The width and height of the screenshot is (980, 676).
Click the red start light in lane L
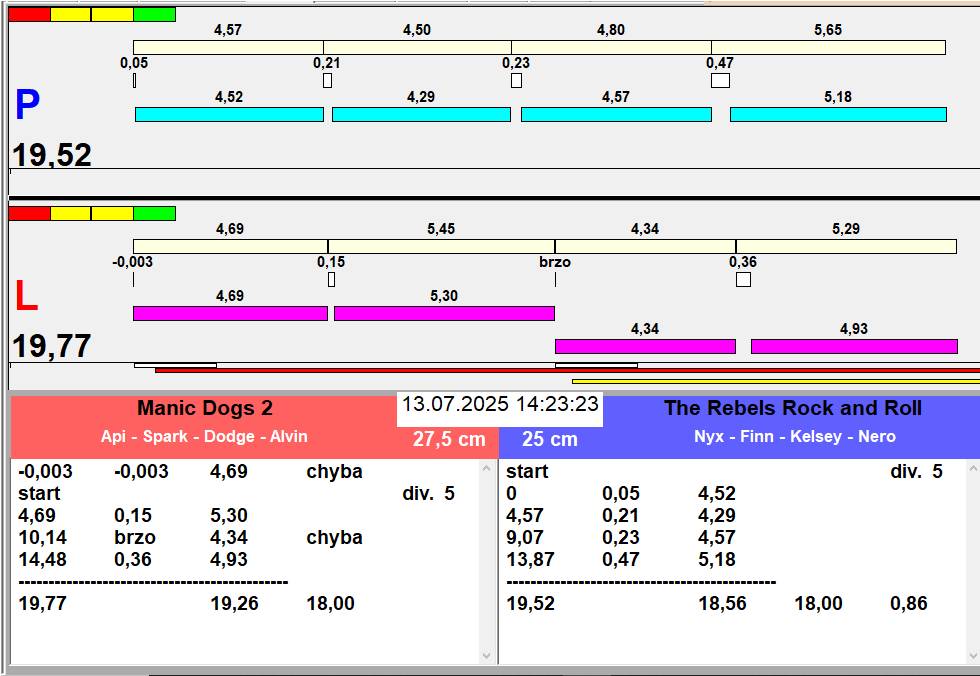pos(29,213)
